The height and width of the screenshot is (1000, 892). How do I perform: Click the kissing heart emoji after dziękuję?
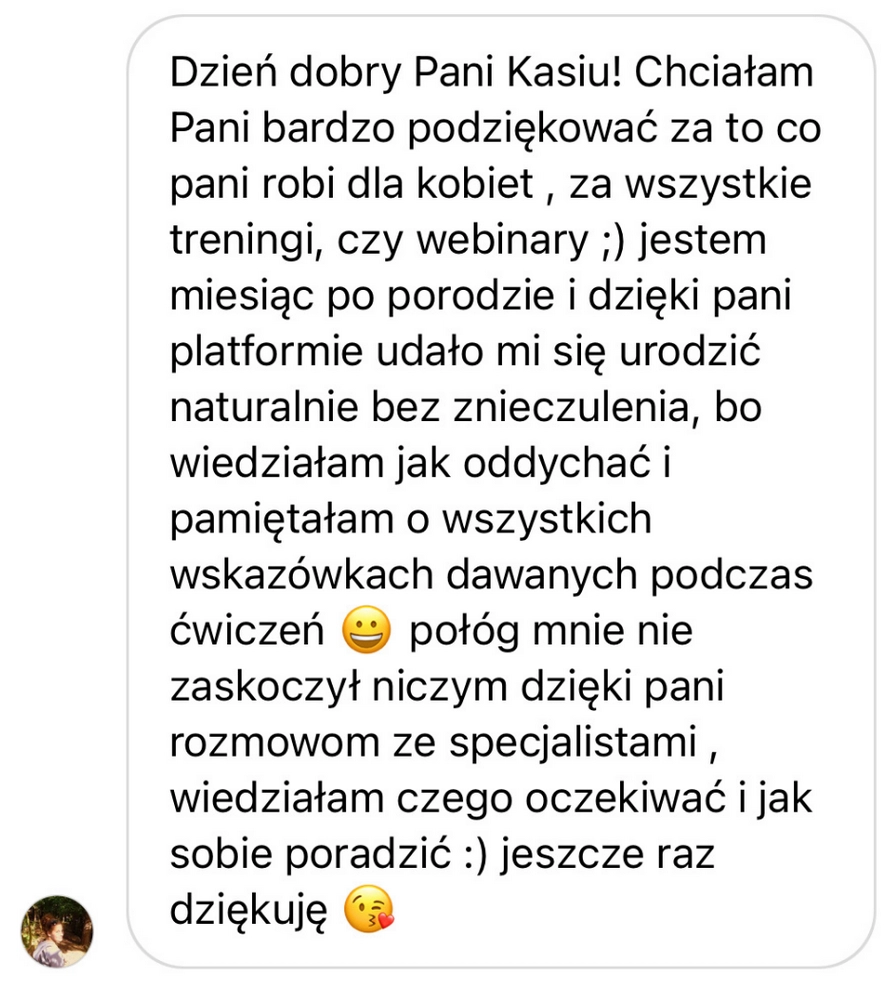point(369,911)
